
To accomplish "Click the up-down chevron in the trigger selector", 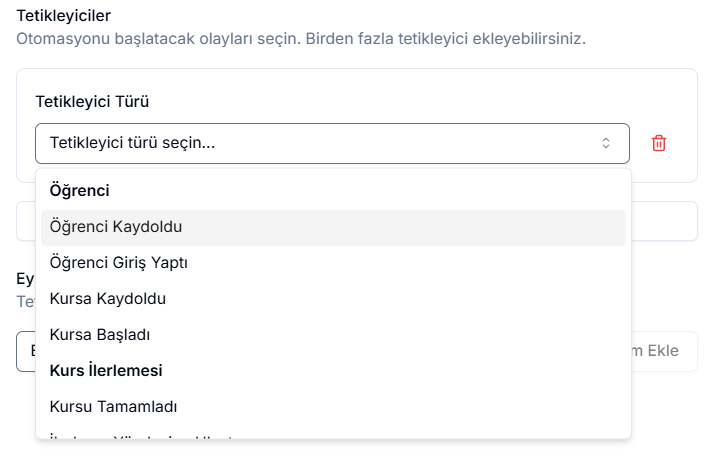I will coord(605,143).
